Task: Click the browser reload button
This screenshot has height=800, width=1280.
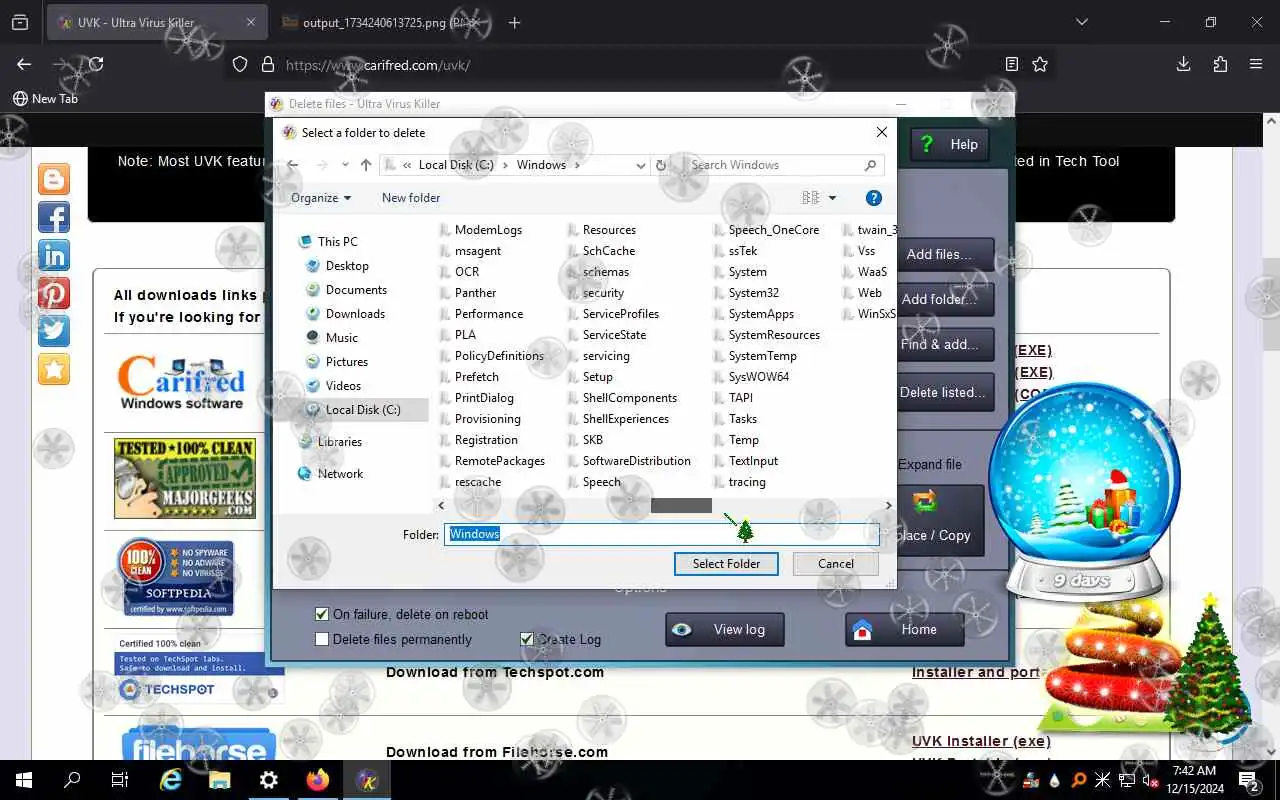Action: coord(96,64)
